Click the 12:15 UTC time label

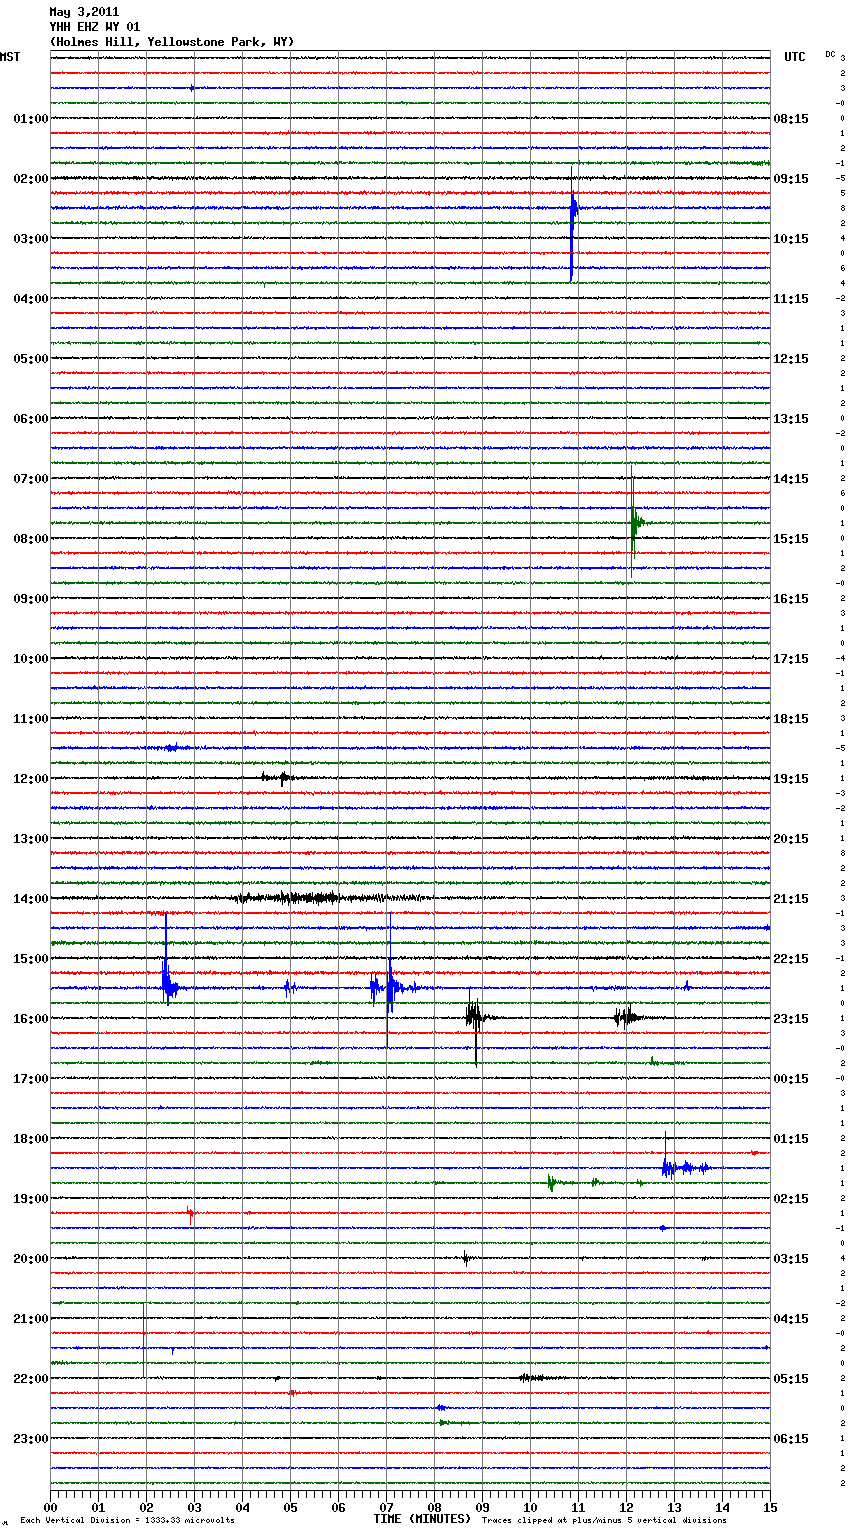[x=791, y=359]
